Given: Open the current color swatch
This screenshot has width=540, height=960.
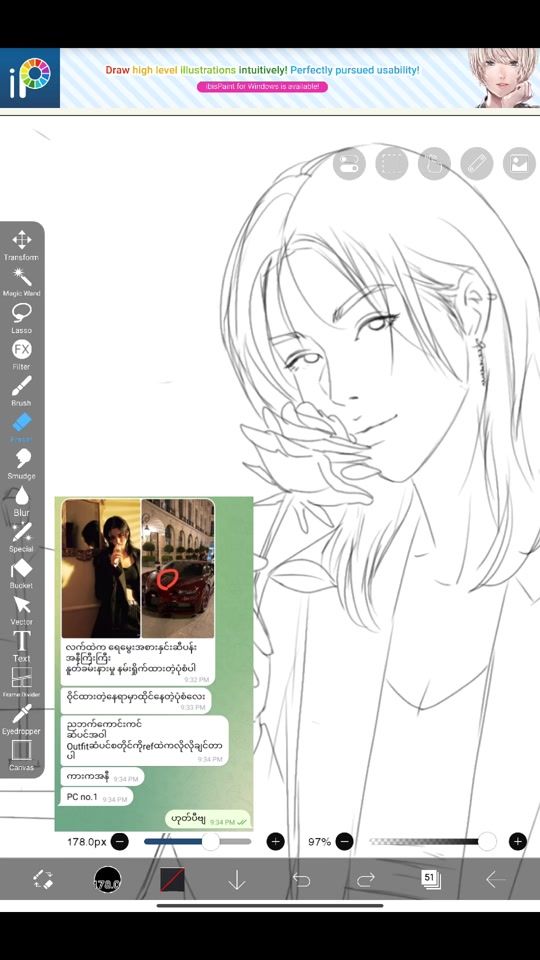Looking at the screenshot, I should pos(172,880).
